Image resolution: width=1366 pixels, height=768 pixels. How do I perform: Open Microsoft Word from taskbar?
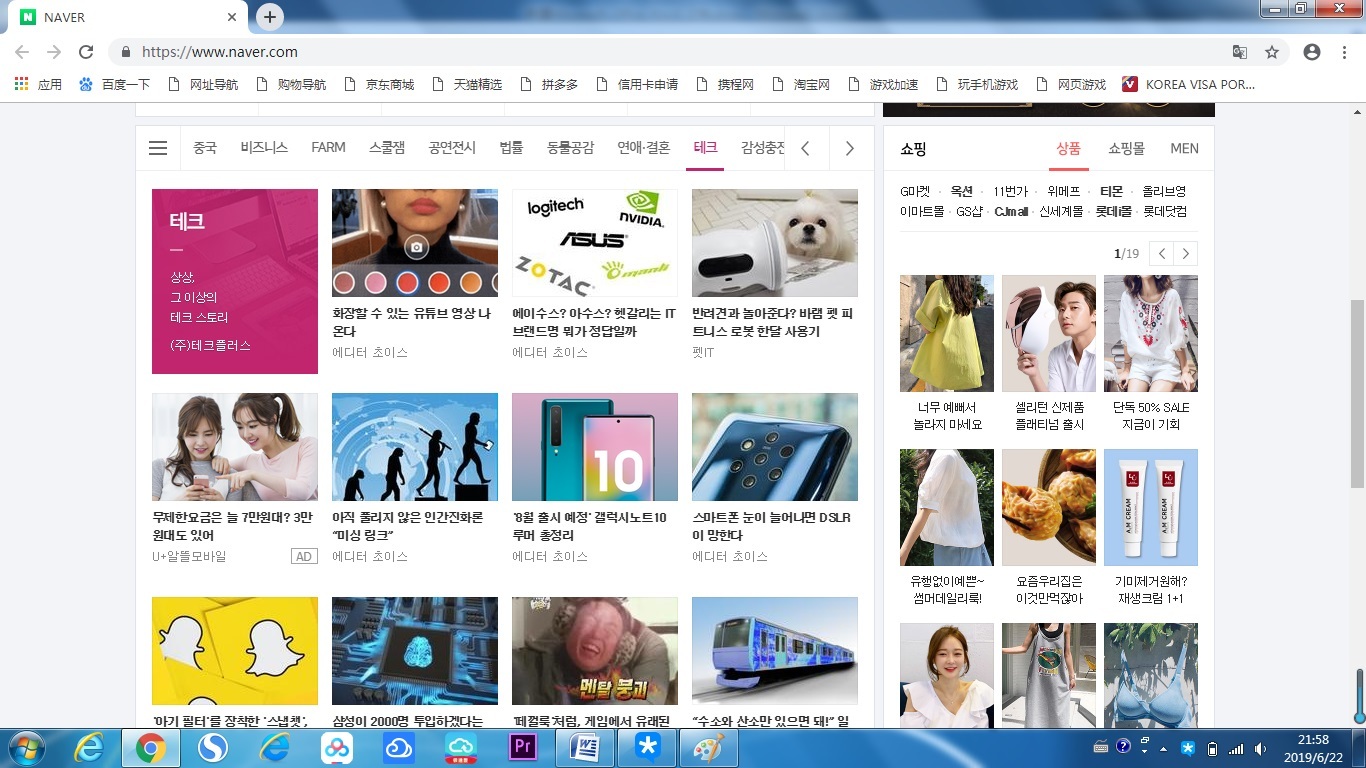click(585, 748)
